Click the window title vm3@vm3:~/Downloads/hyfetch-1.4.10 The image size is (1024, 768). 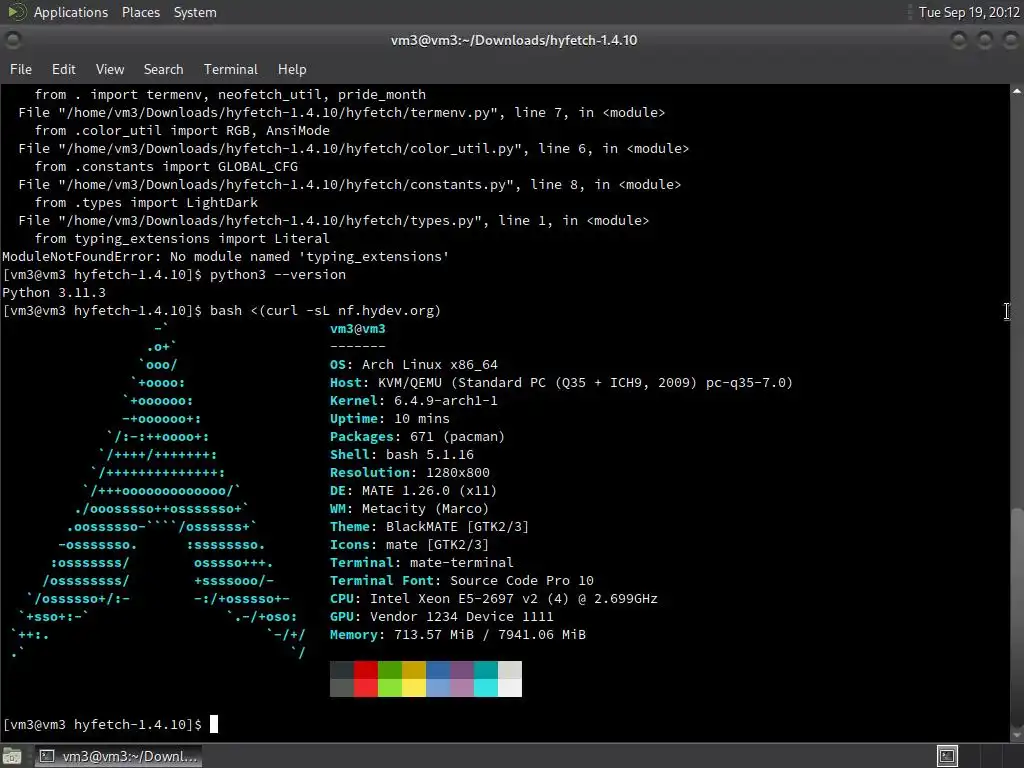point(514,40)
